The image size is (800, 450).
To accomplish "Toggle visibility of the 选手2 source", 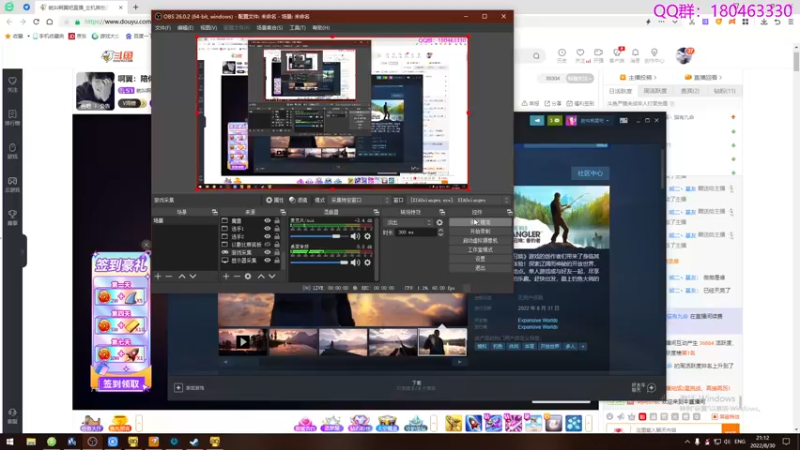I will pos(267,237).
